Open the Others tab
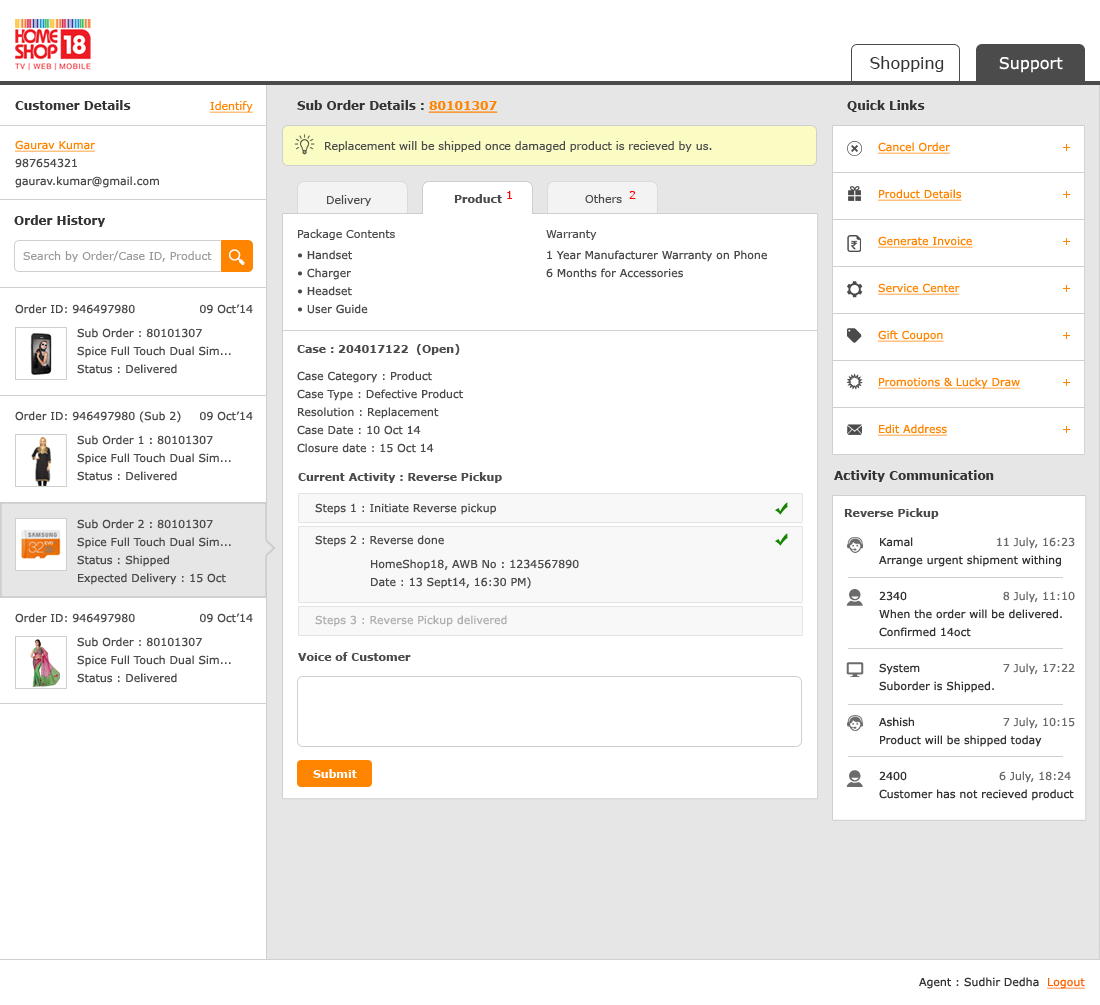The height and width of the screenshot is (1005, 1100). 603,198
